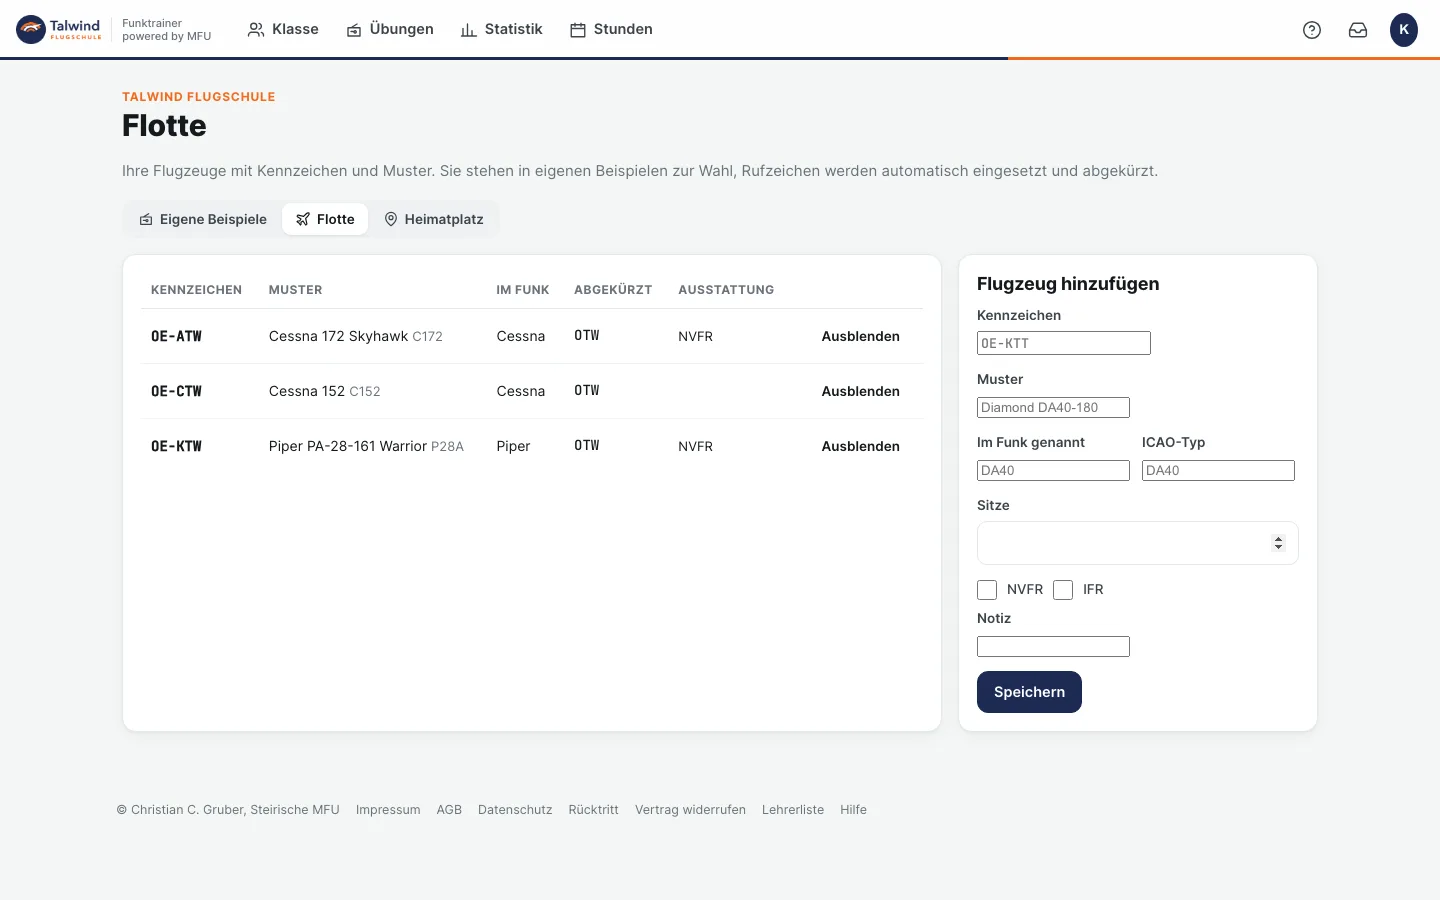Click the Sitze stepper arrows
Screen dimensions: 1440x900
pos(1278,543)
